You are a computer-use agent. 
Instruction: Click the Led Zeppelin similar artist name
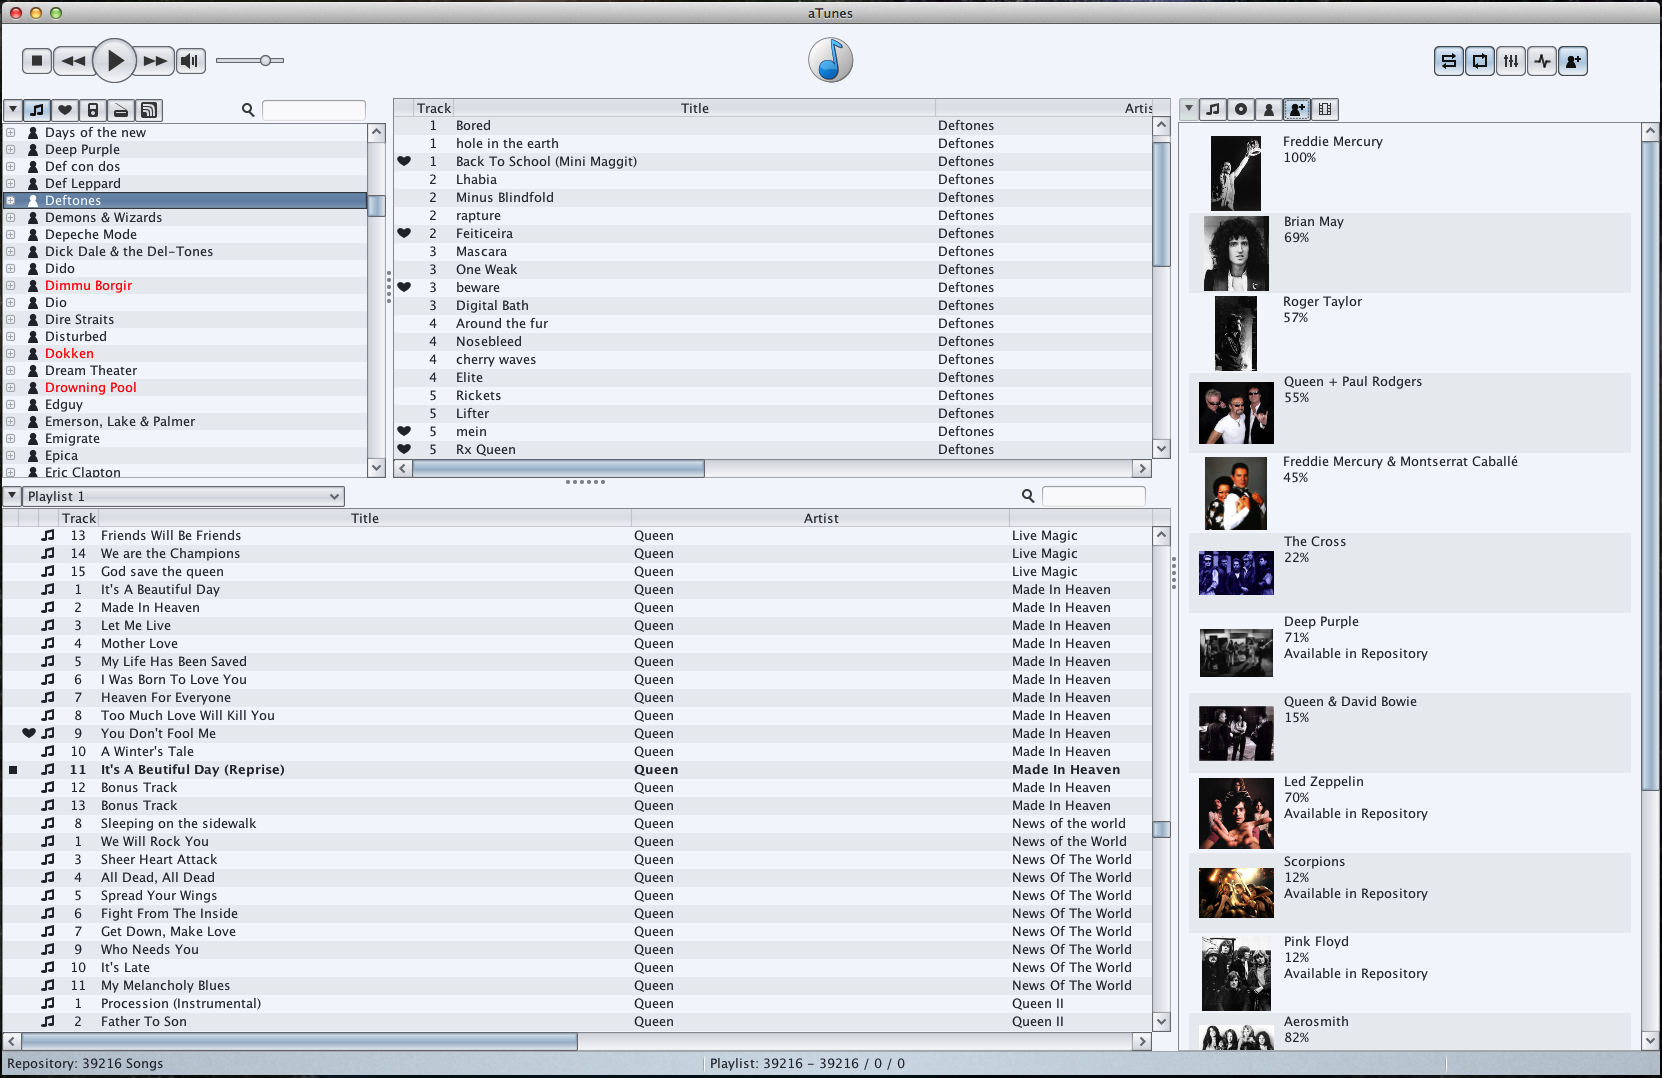(1323, 782)
